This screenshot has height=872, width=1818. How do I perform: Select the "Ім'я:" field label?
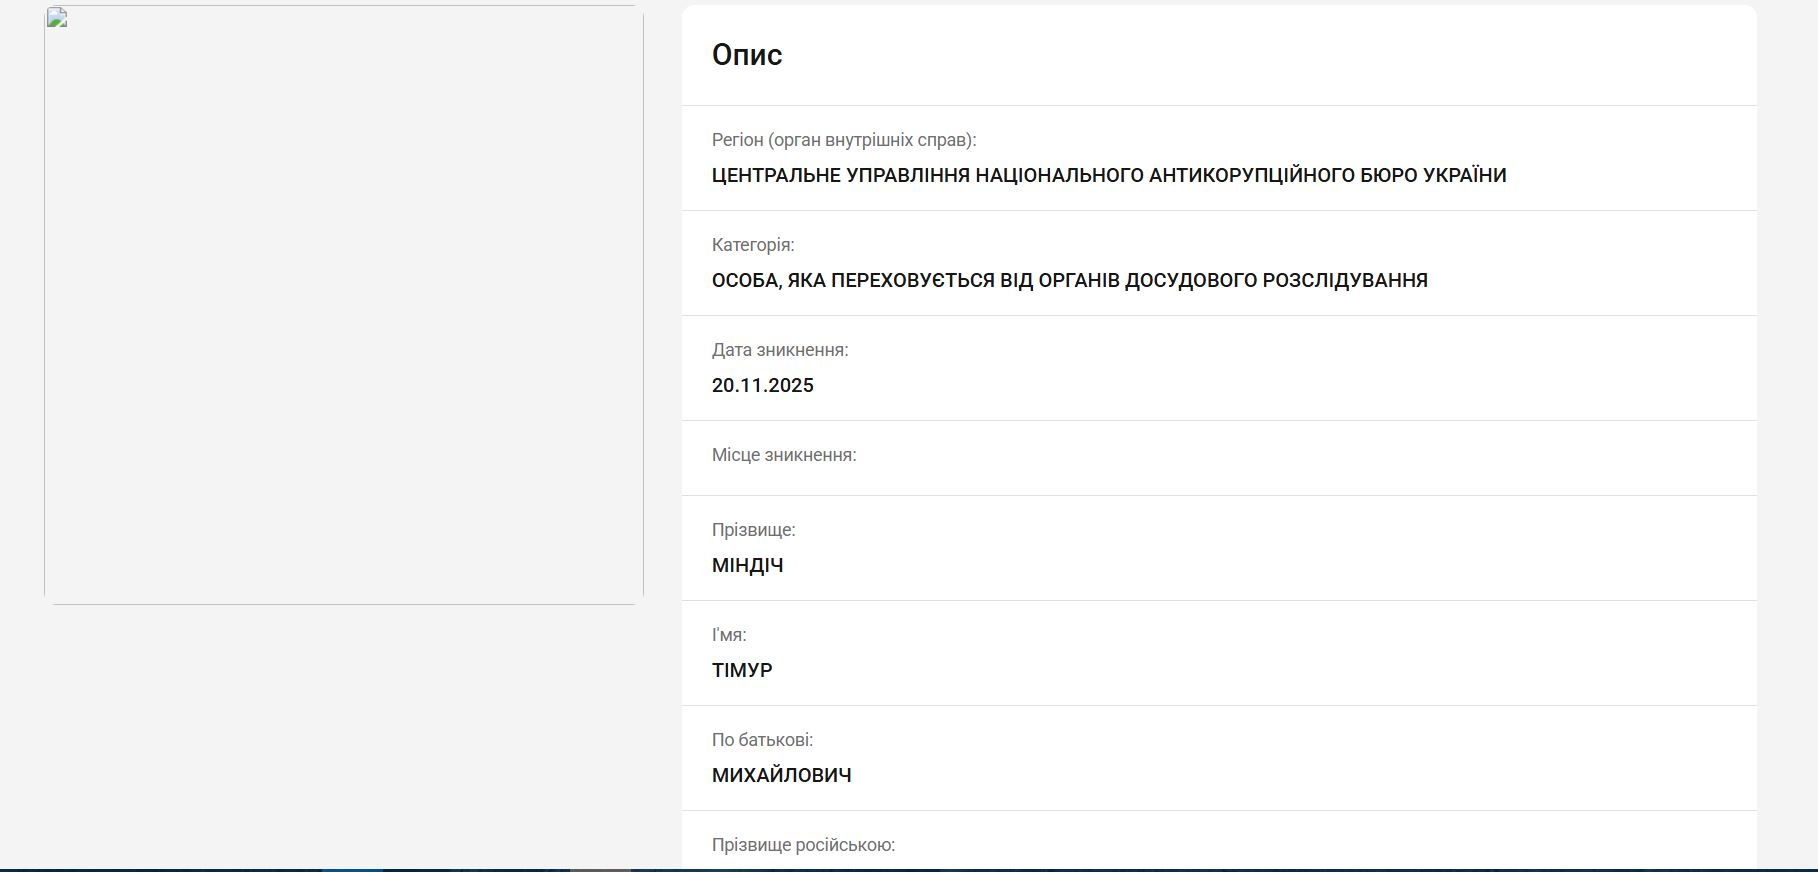[729, 635]
